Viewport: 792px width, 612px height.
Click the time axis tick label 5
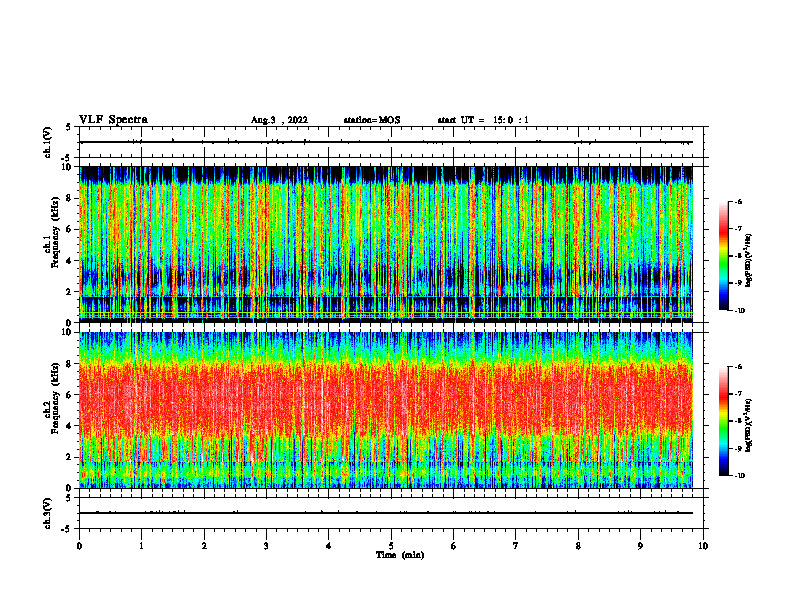point(391,546)
